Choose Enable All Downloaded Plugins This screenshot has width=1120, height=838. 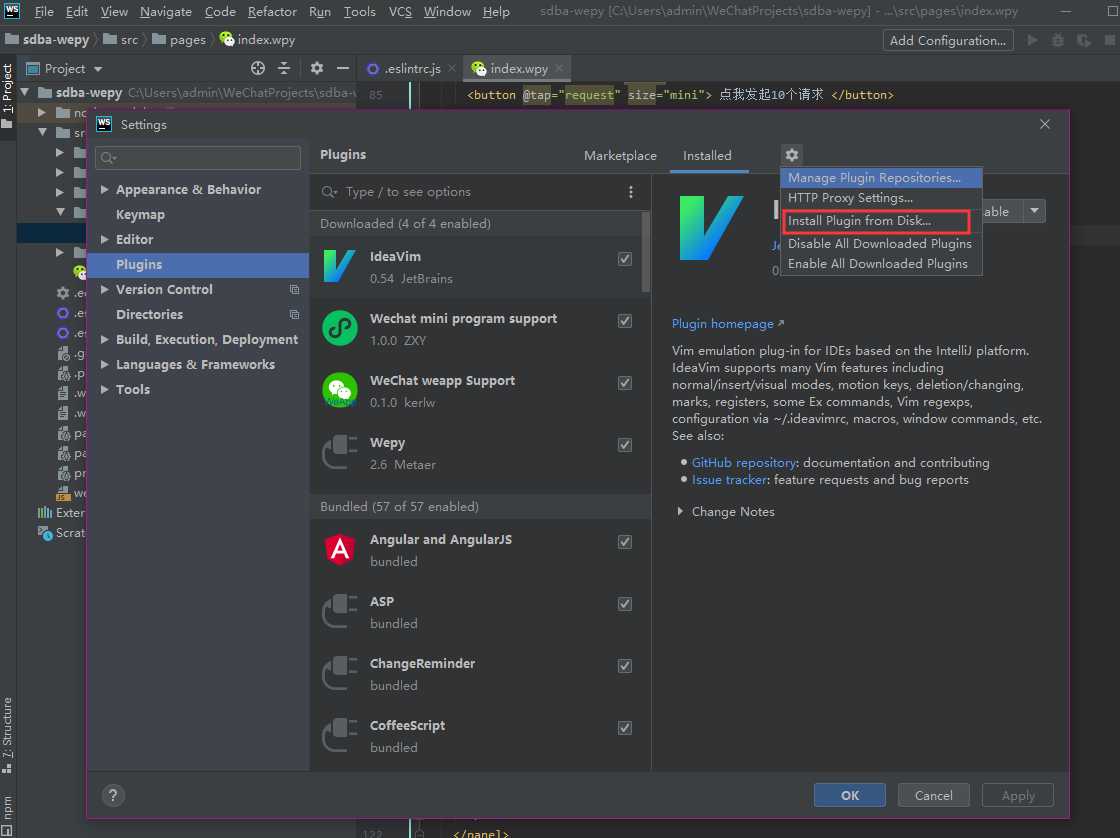(881, 264)
